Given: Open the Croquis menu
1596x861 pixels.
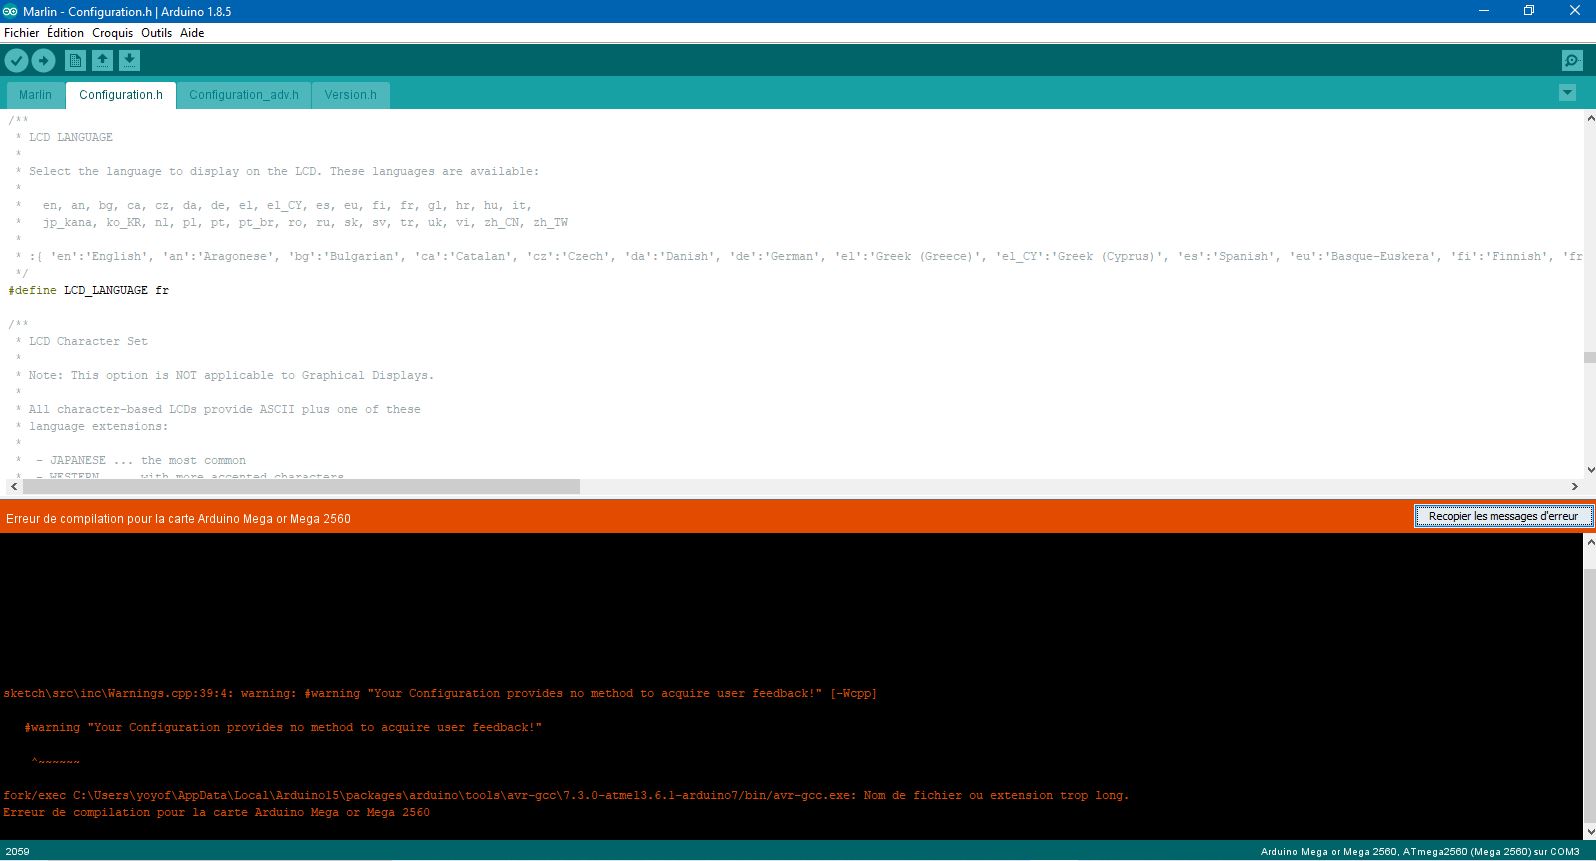Looking at the screenshot, I should (x=112, y=33).
